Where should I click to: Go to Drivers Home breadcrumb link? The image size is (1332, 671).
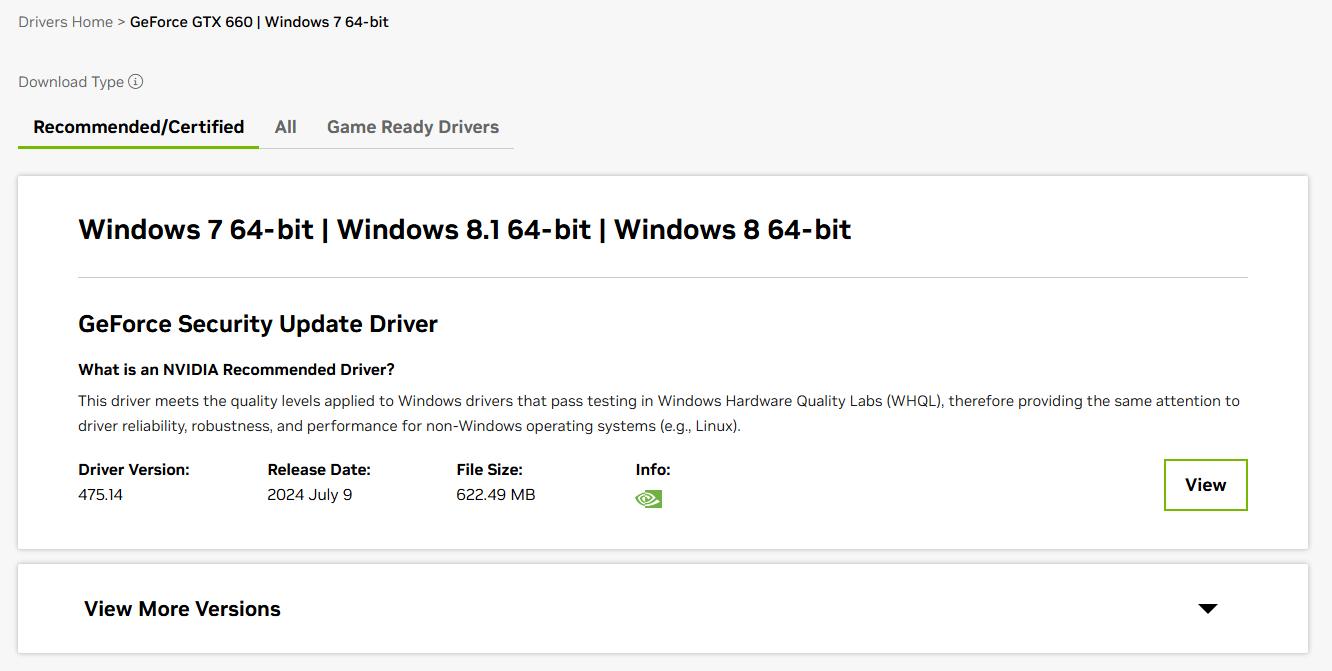click(x=66, y=21)
